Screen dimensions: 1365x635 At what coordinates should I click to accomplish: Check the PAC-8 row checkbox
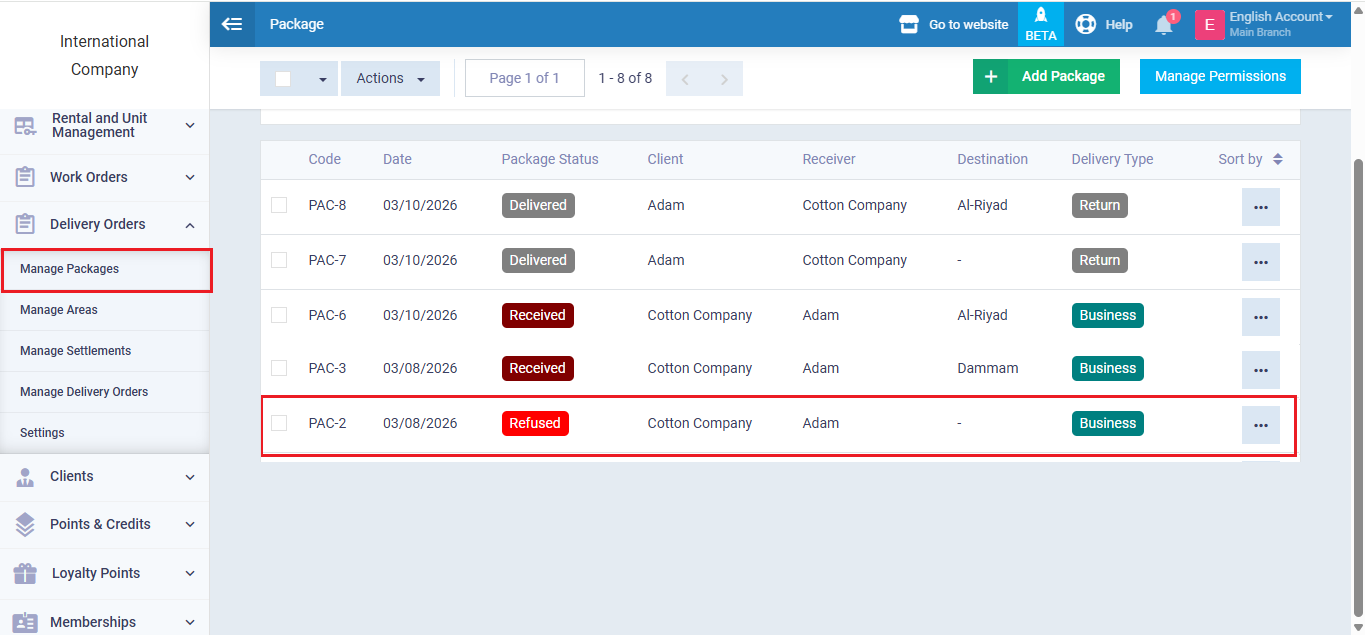[x=279, y=205]
